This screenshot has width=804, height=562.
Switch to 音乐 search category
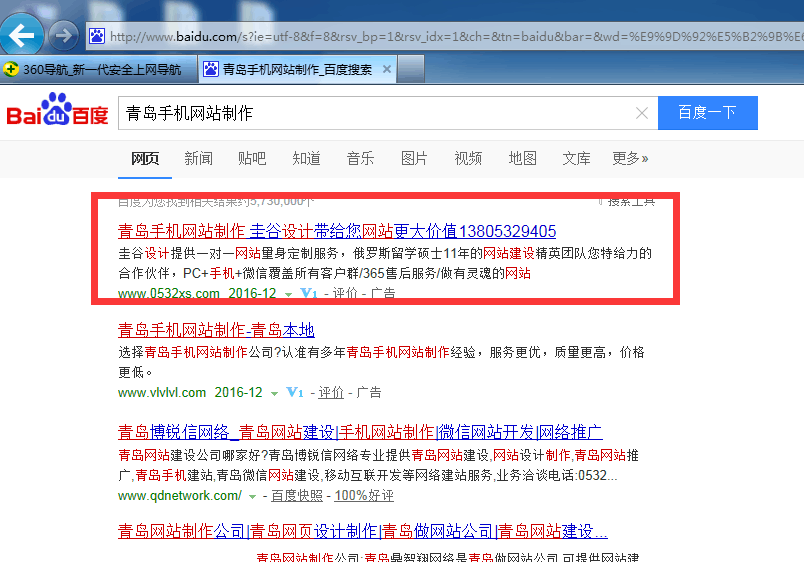[360, 158]
